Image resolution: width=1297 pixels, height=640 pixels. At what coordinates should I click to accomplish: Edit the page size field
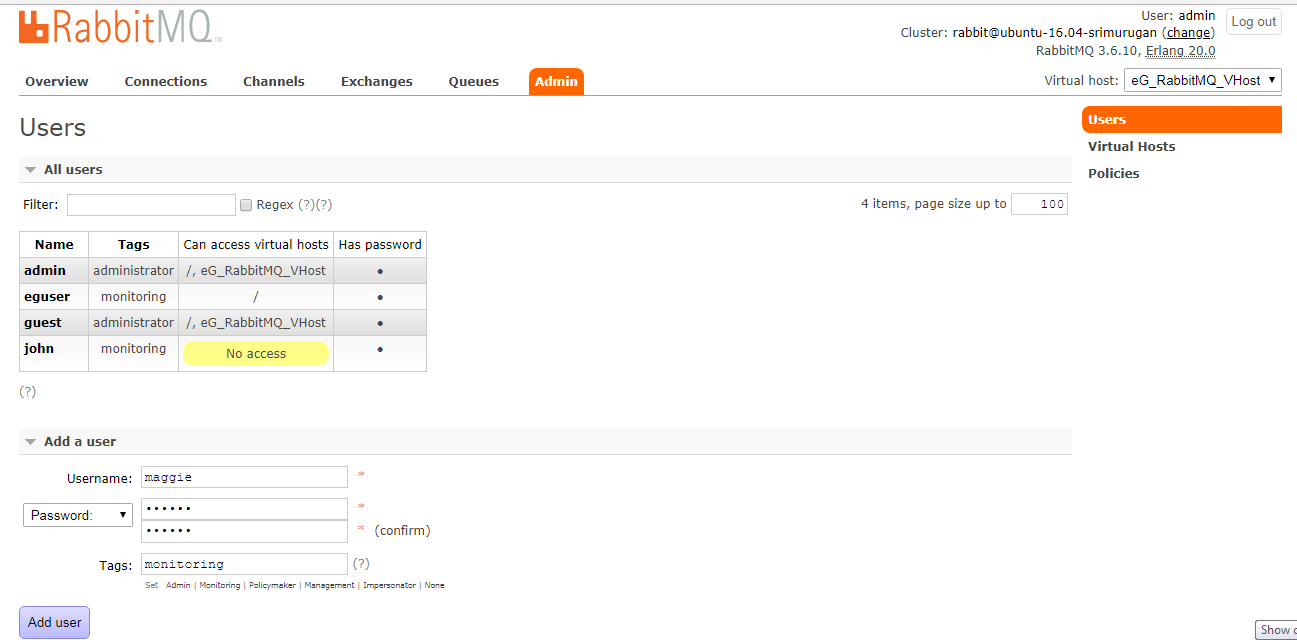coord(1039,204)
